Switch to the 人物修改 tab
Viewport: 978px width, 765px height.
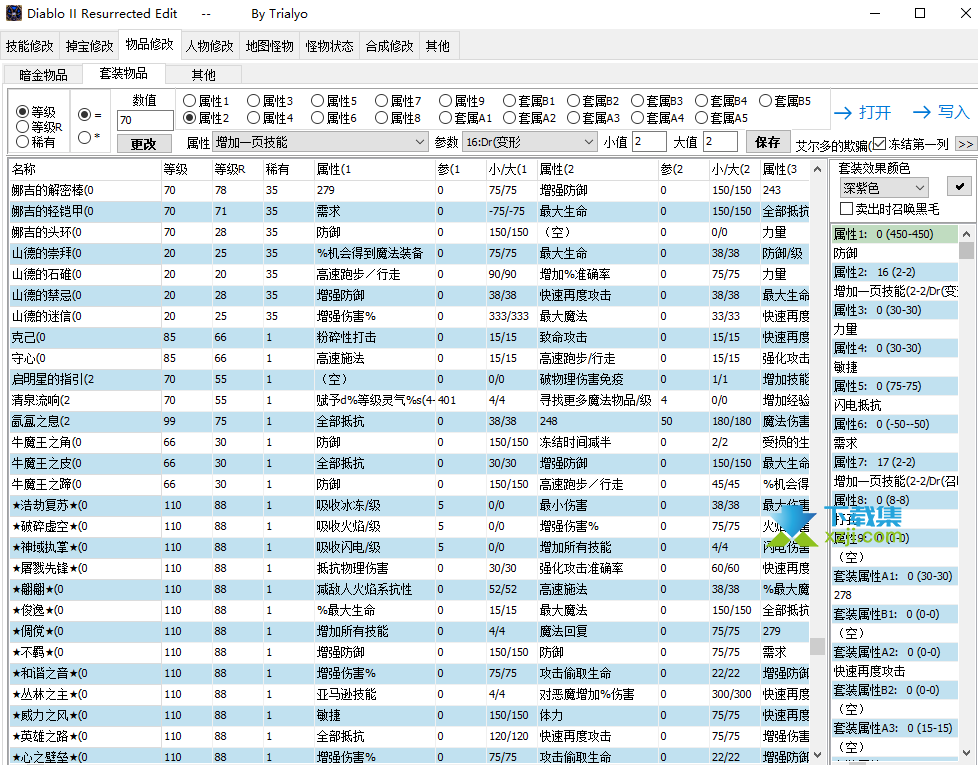tap(210, 46)
